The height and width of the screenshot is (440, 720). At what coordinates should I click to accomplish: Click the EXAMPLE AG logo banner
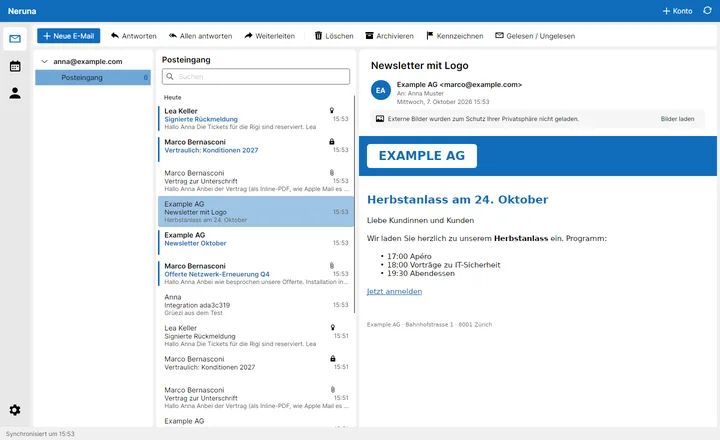[422, 156]
